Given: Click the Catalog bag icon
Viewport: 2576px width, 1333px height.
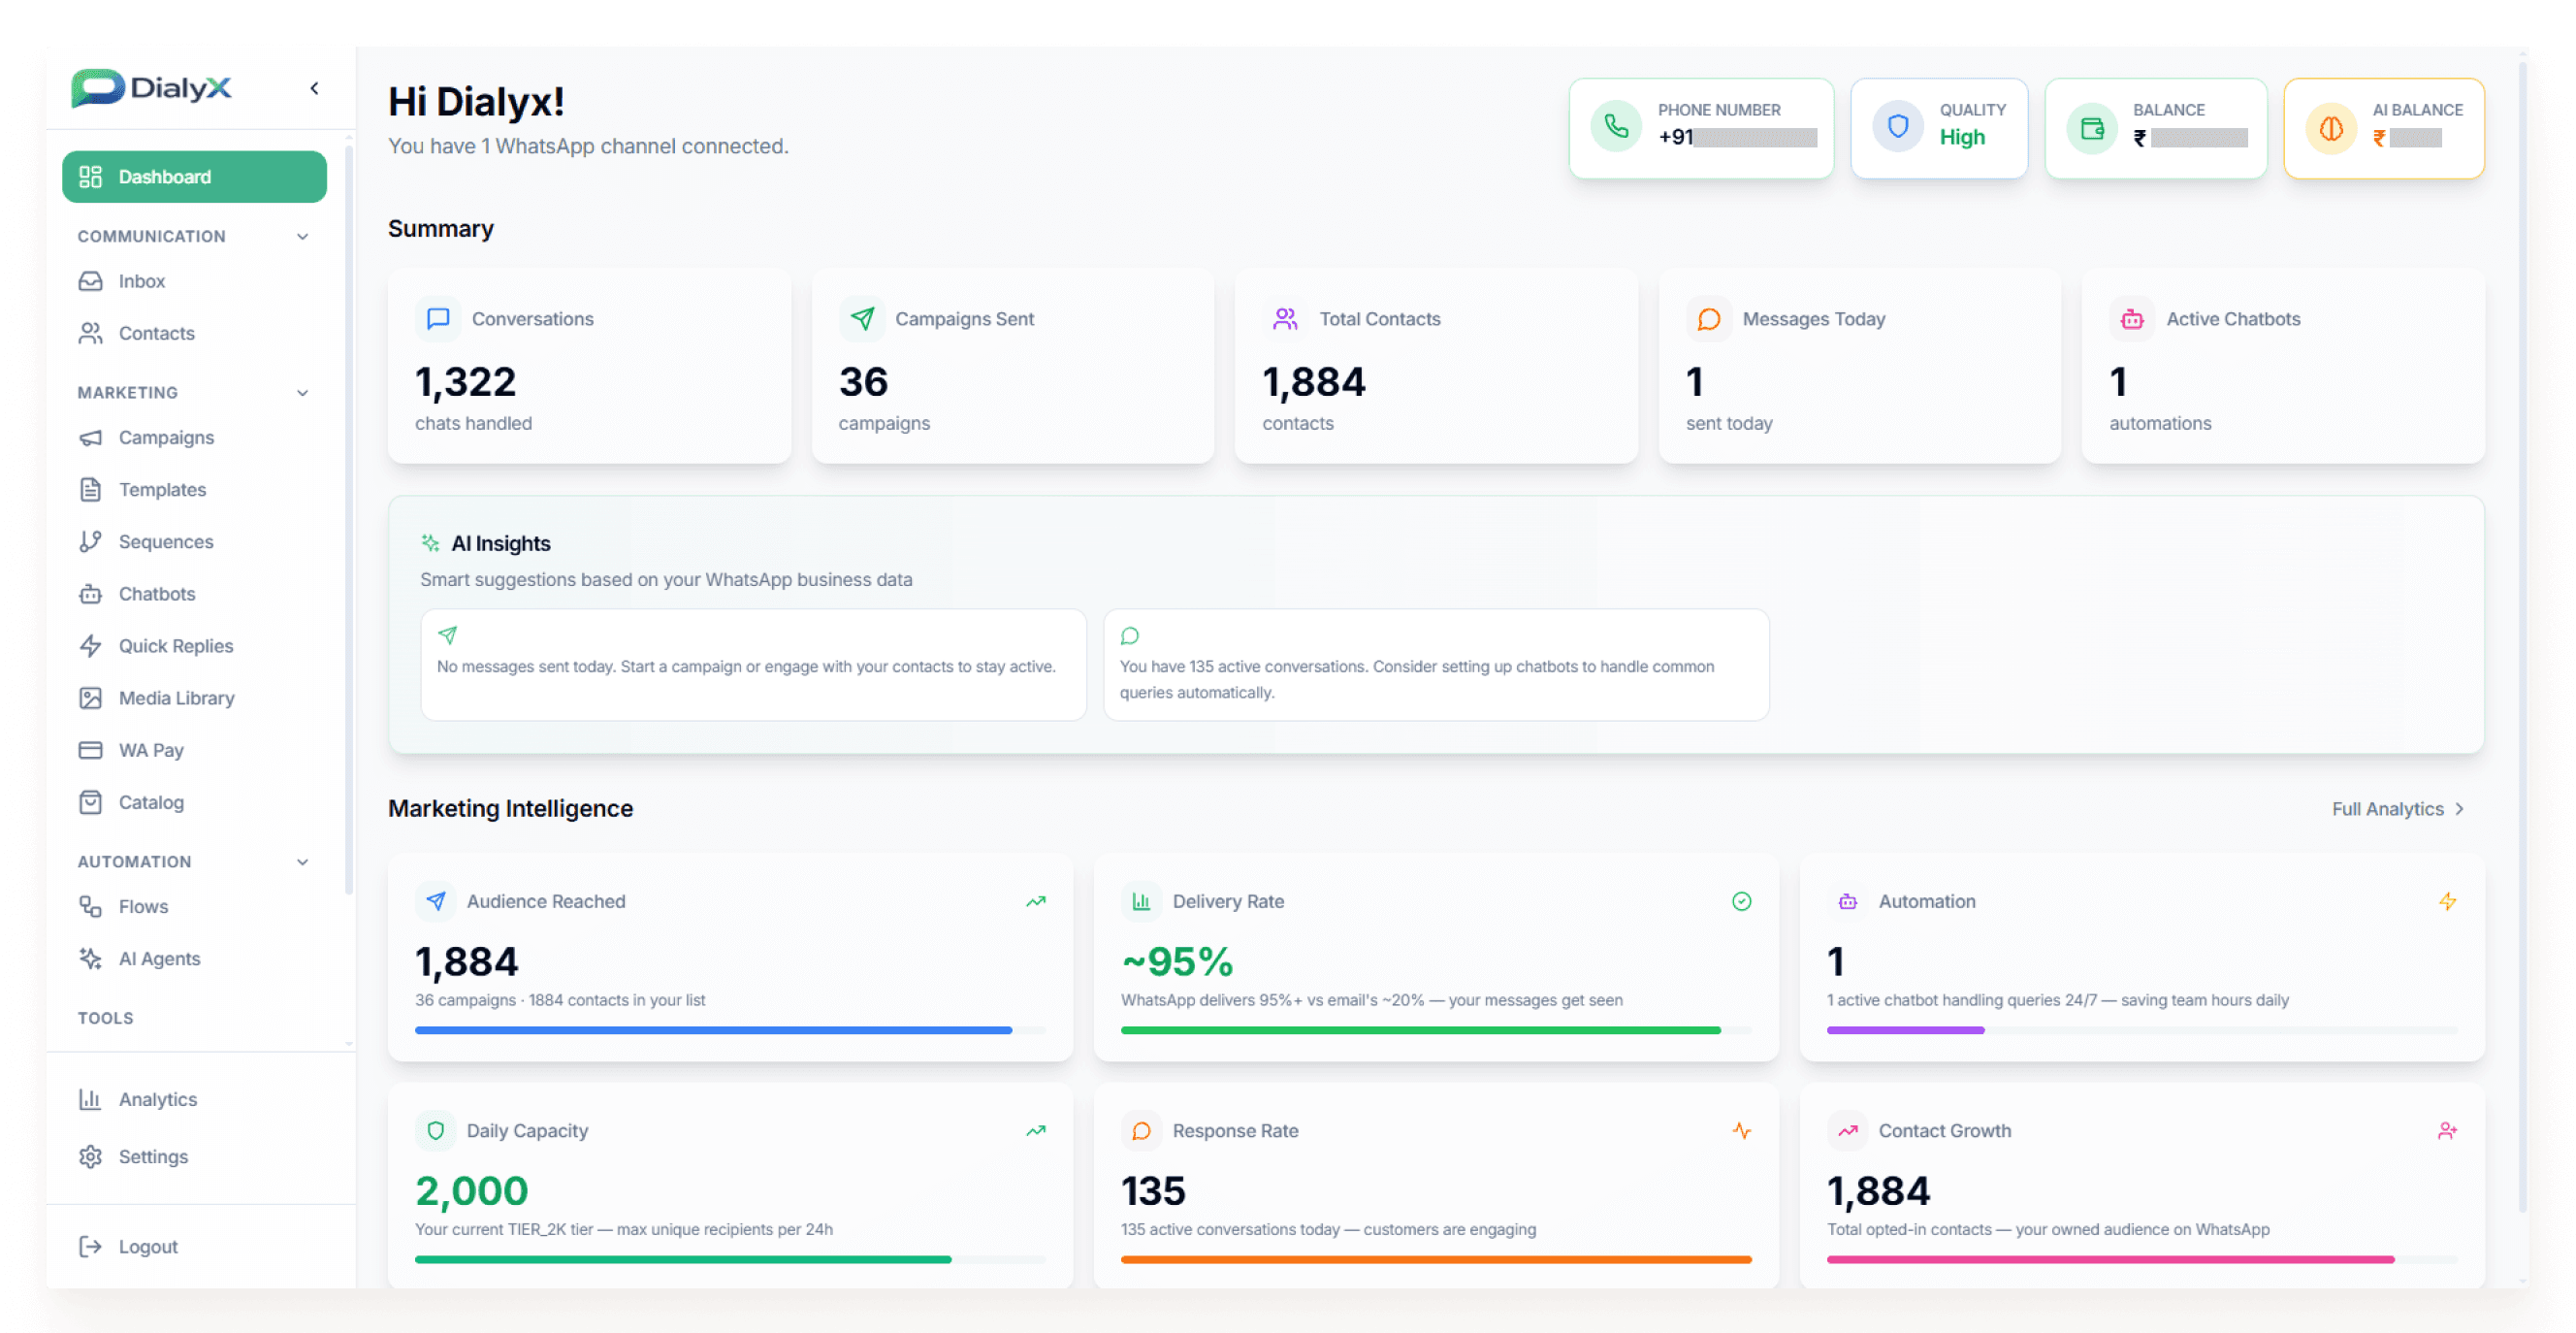Looking at the screenshot, I should pyautogui.click(x=91, y=802).
